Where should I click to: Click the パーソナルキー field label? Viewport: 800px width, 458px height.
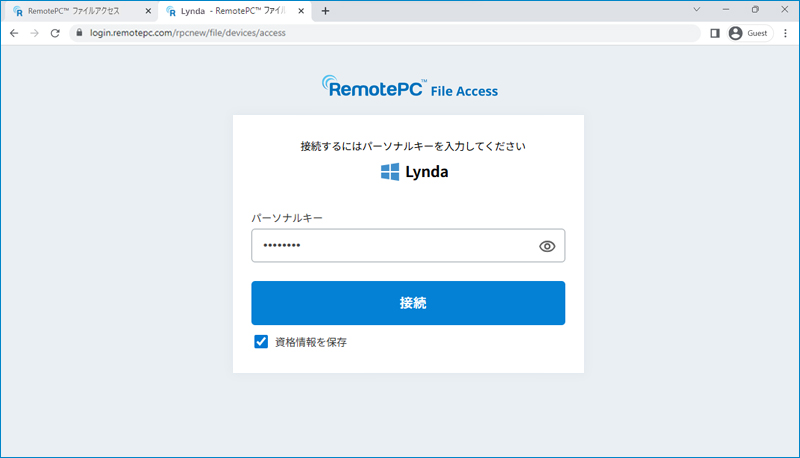point(287,218)
